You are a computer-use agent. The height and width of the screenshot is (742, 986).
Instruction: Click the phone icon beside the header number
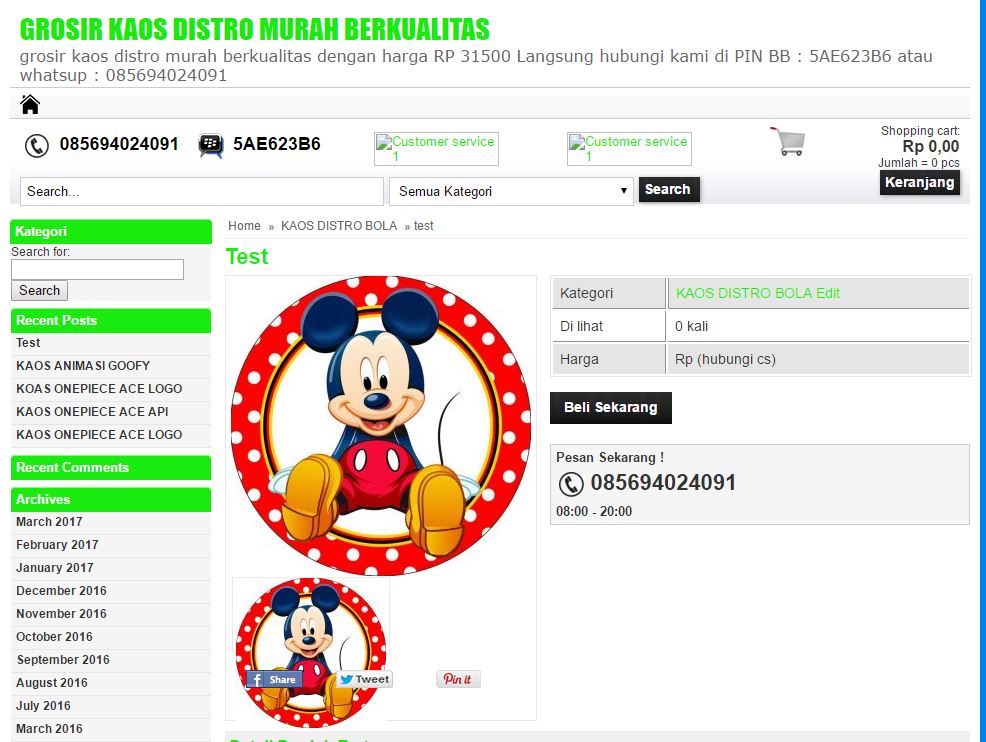pos(37,146)
